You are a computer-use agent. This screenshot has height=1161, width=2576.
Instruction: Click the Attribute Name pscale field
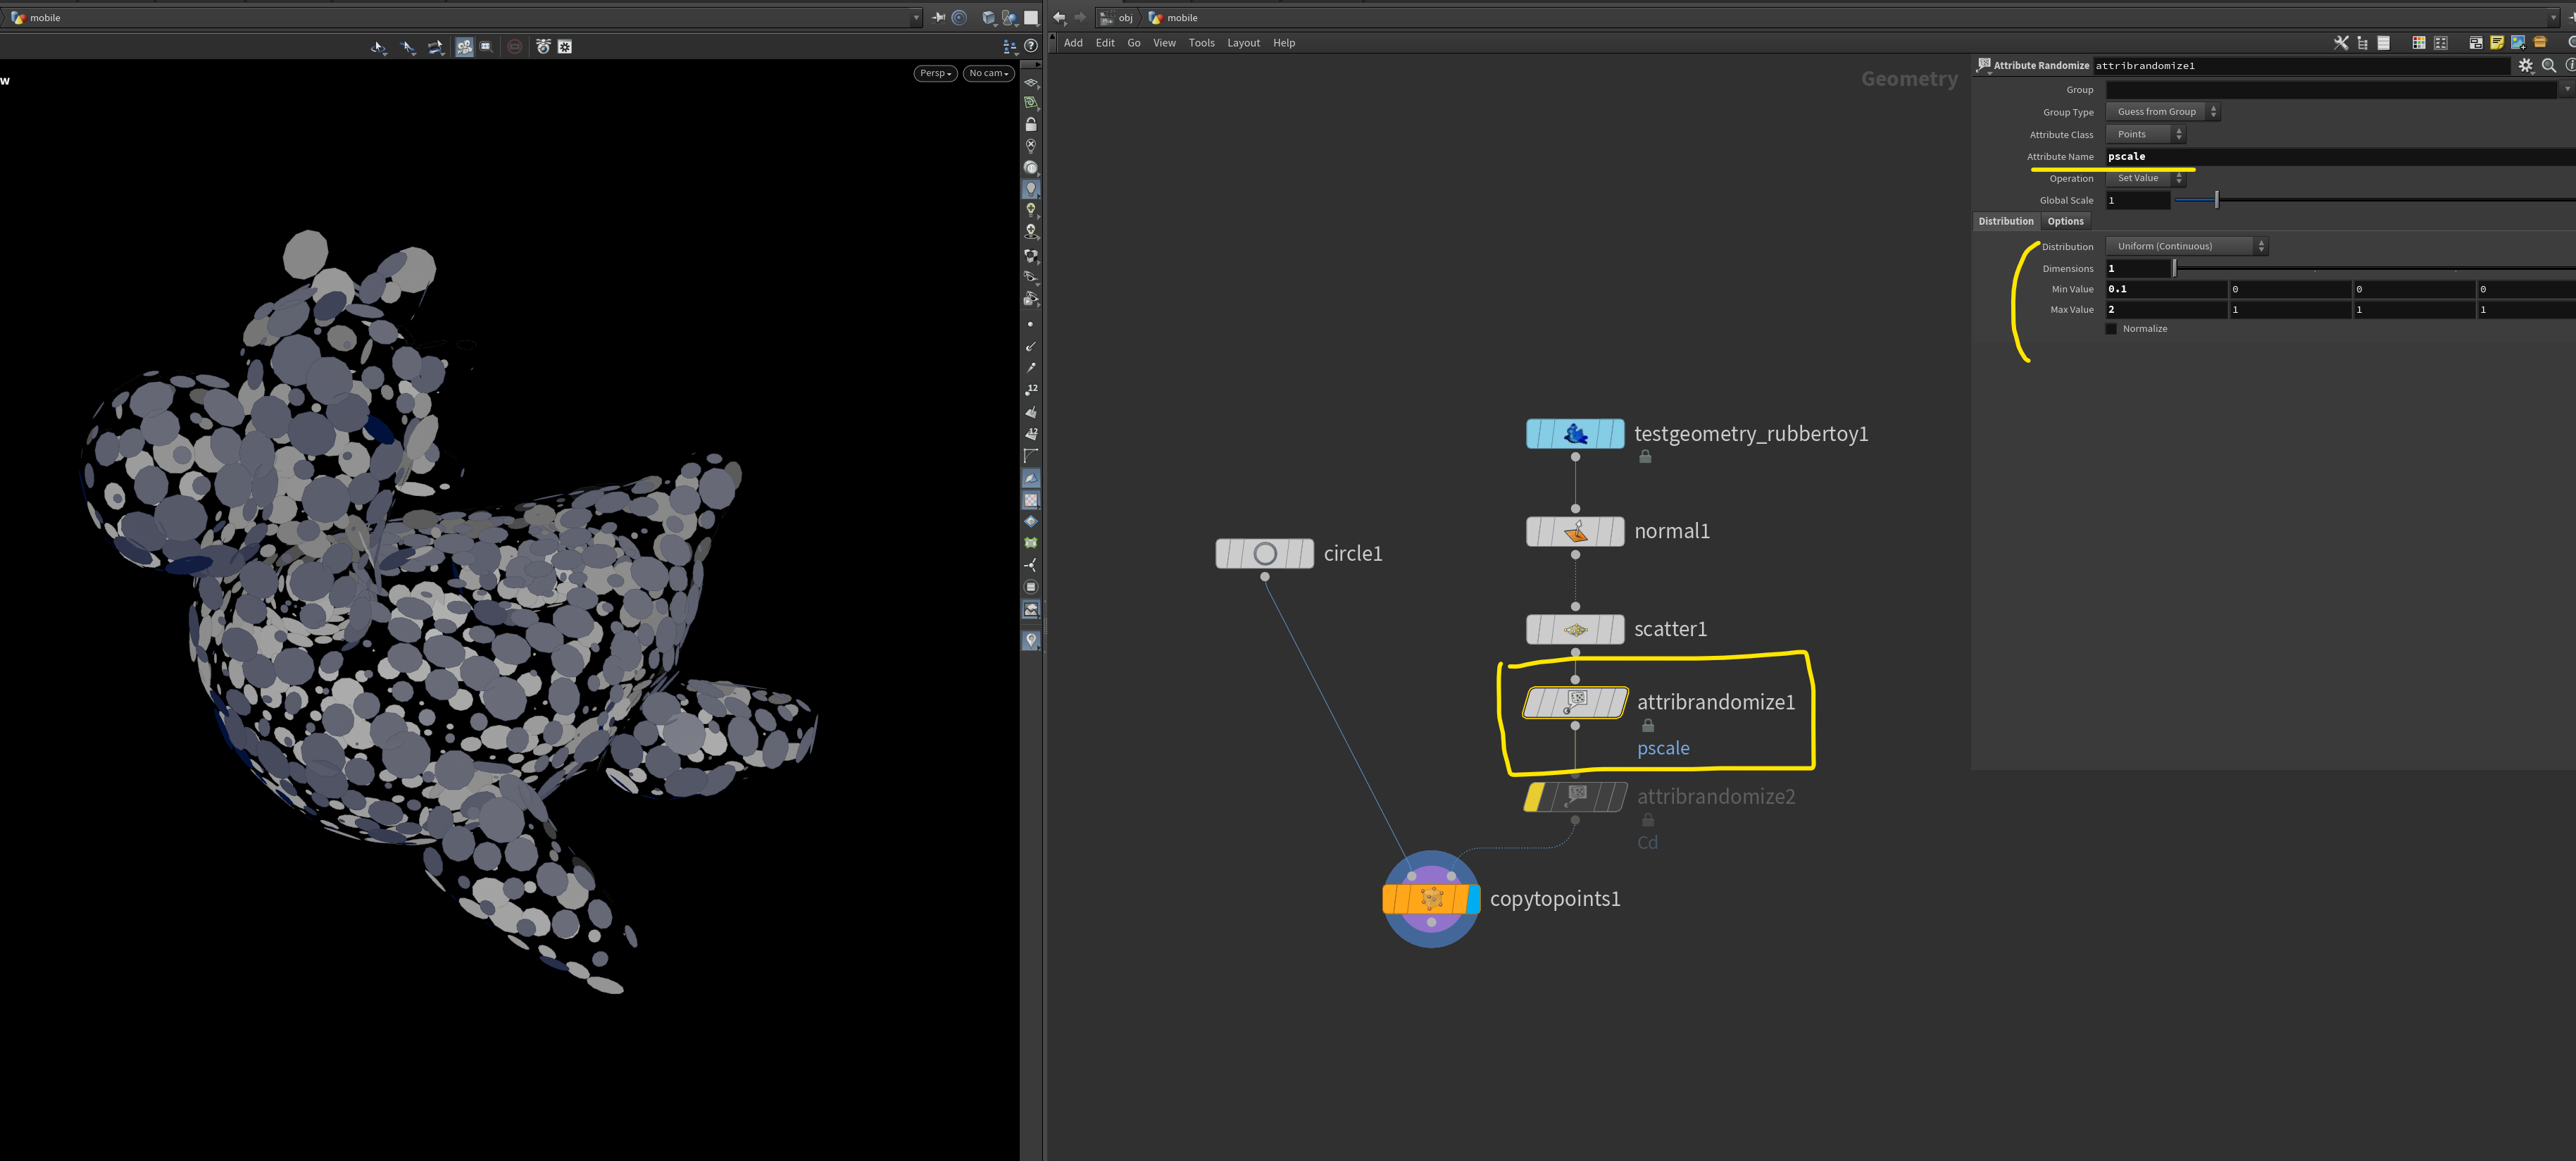click(2340, 157)
